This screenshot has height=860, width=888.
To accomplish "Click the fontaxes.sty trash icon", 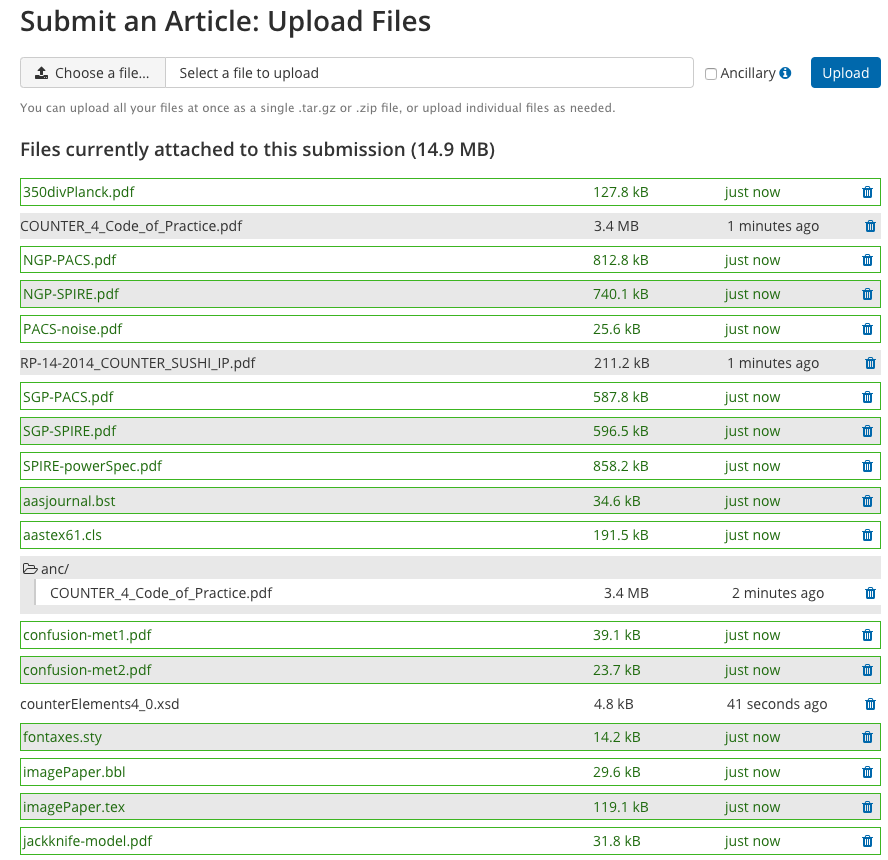I will click(867, 737).
